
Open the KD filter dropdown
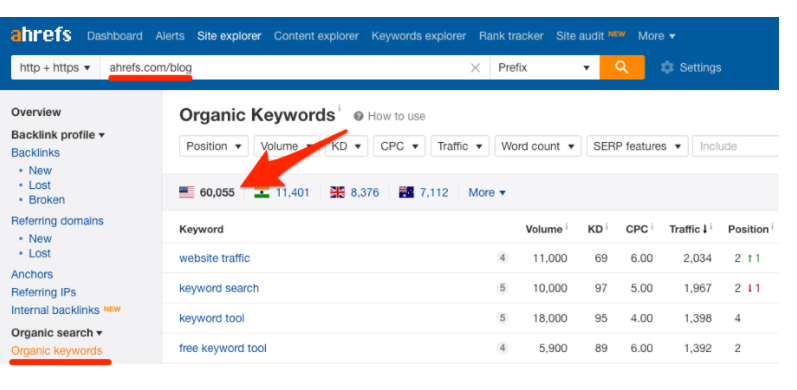(x=346, y=146)
